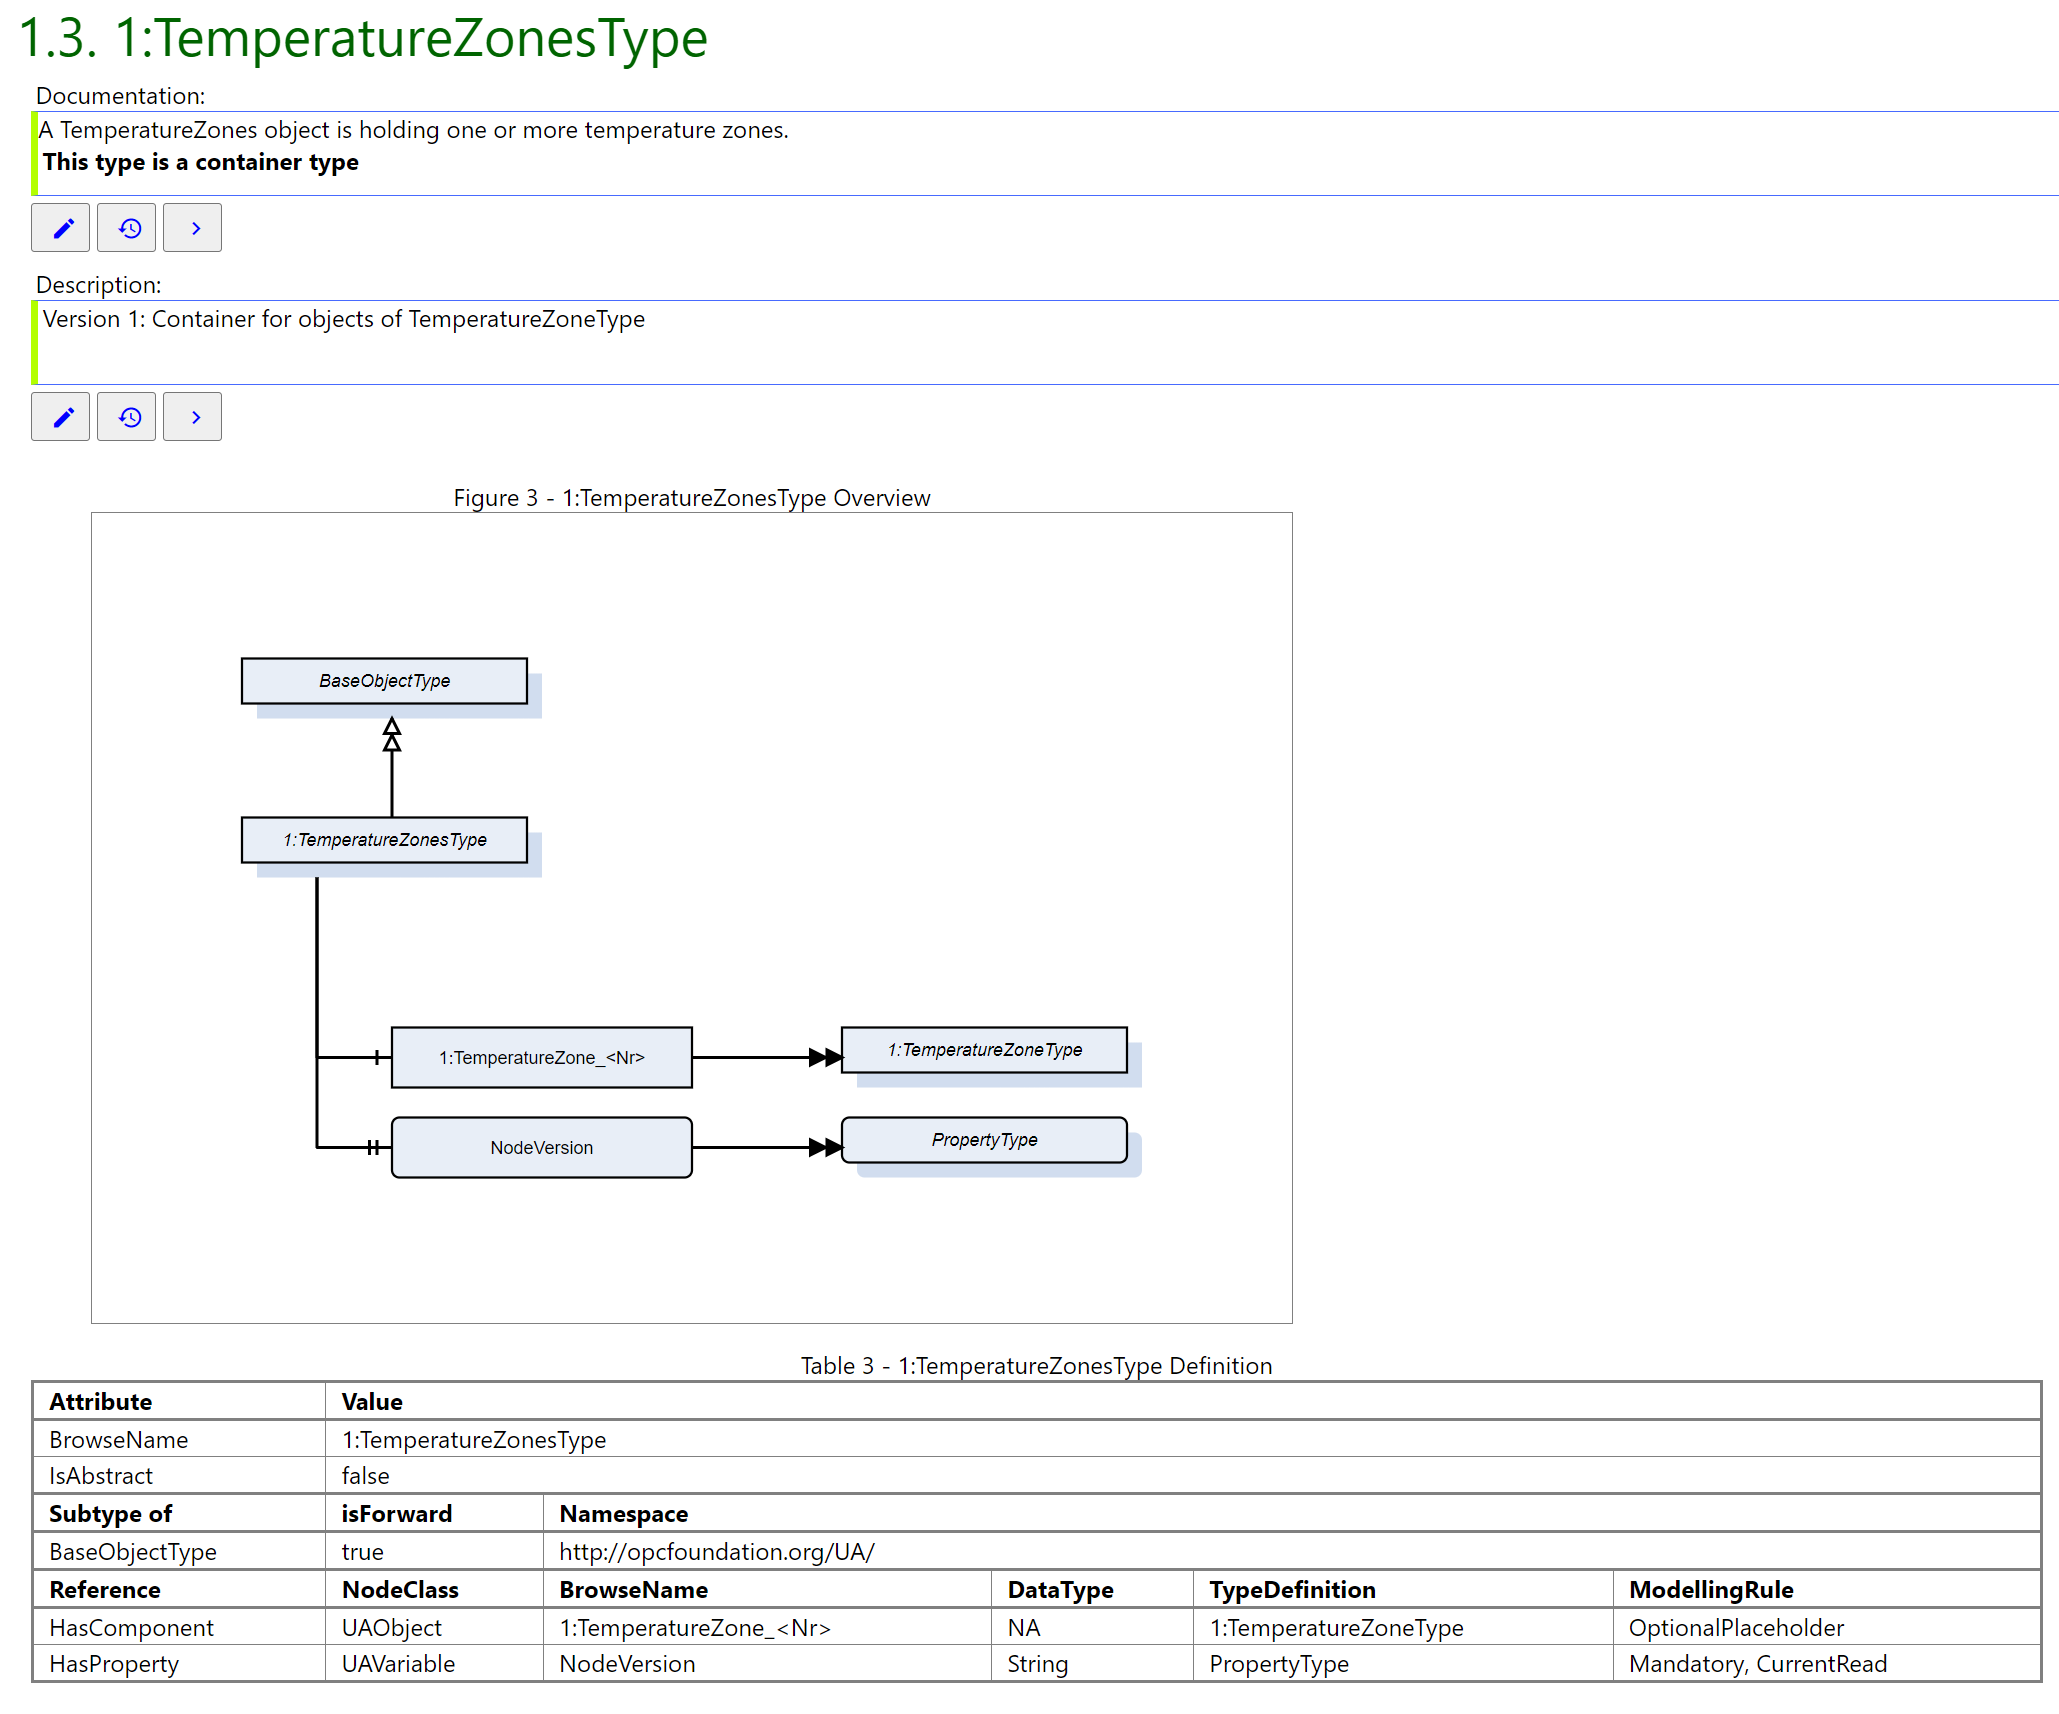Click the 1.3. 1:TemperatureZonesType heading

(x=363, y=38)
